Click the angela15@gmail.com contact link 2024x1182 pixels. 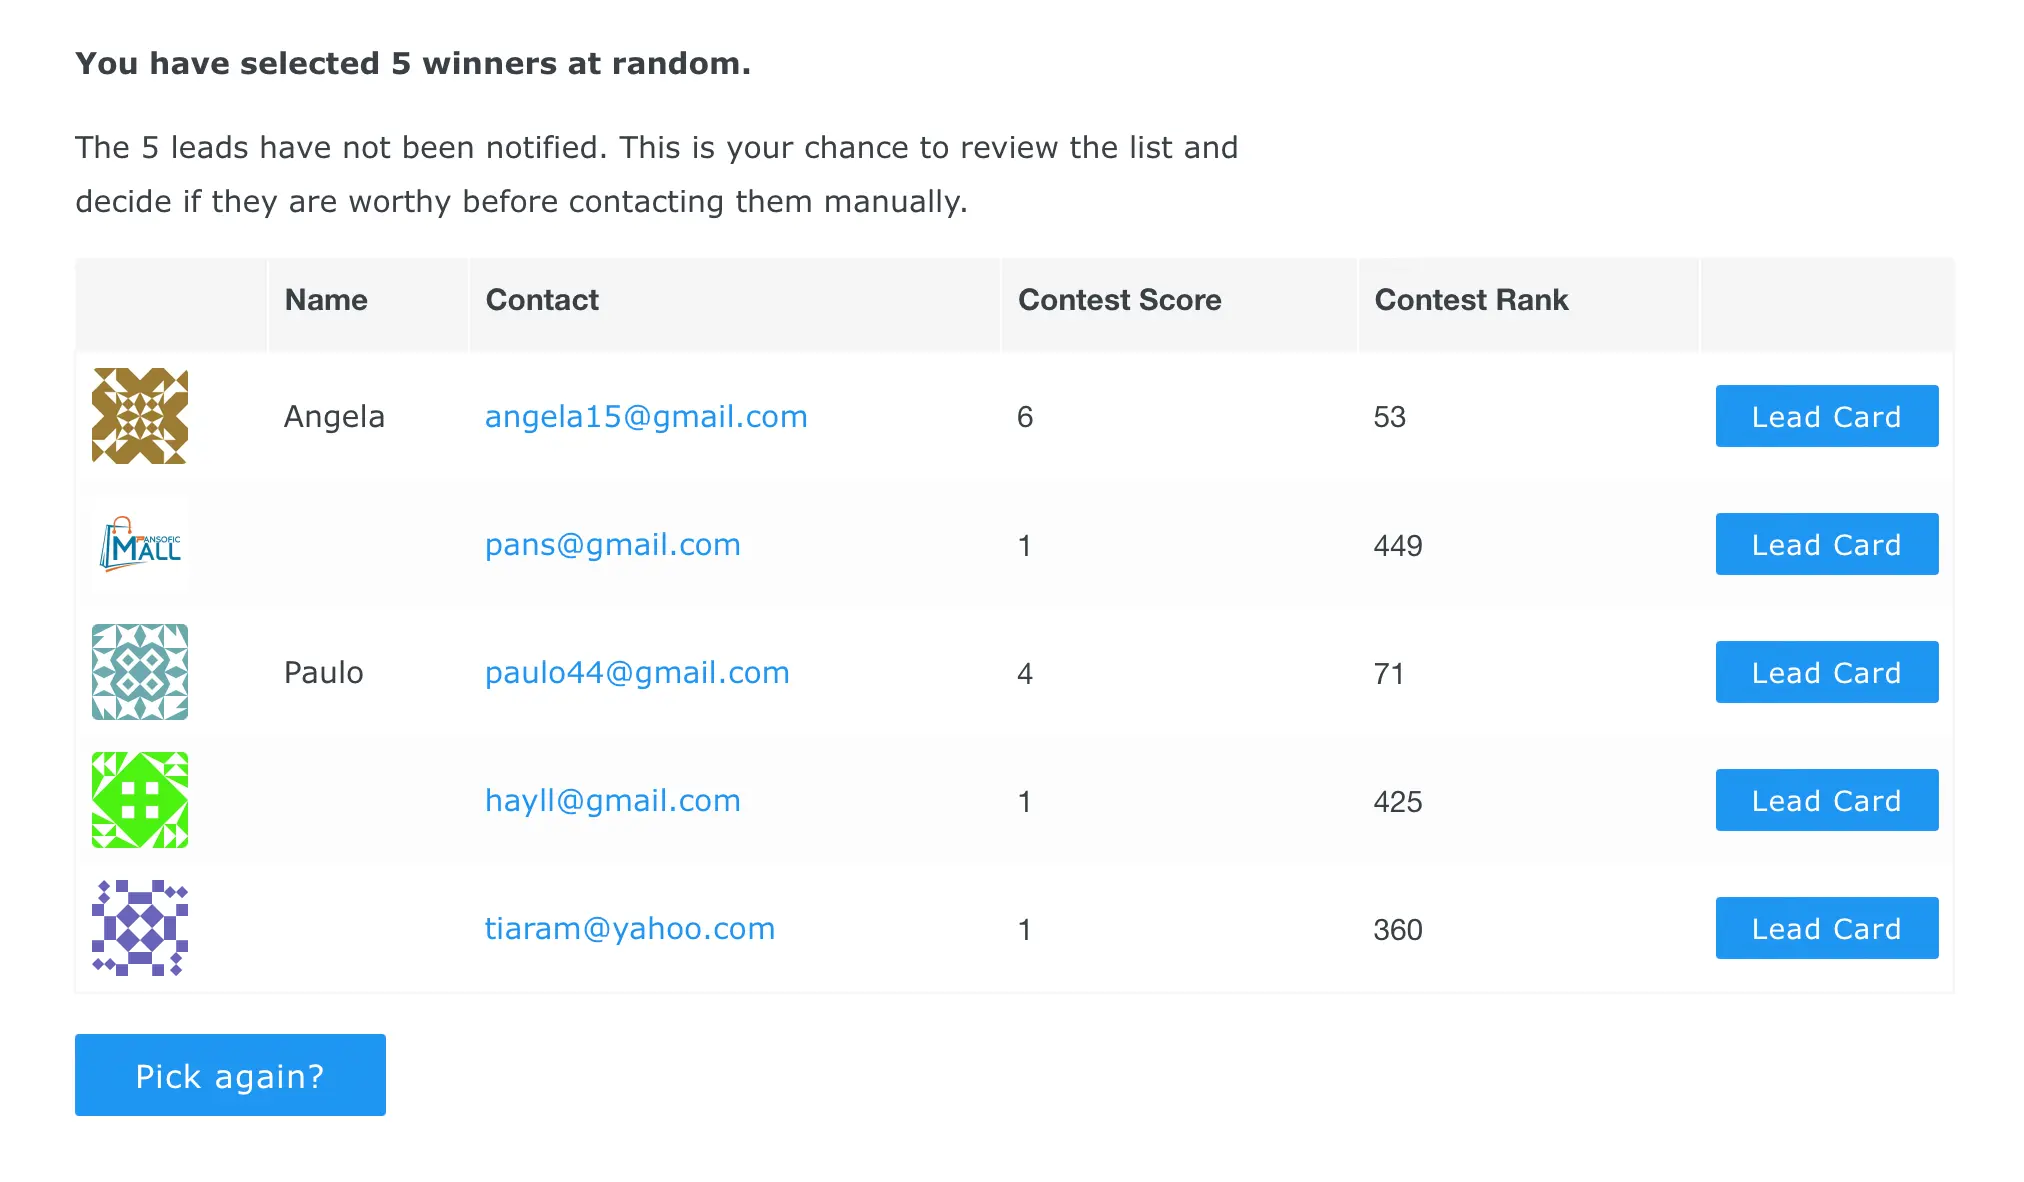tap(646, 415)
